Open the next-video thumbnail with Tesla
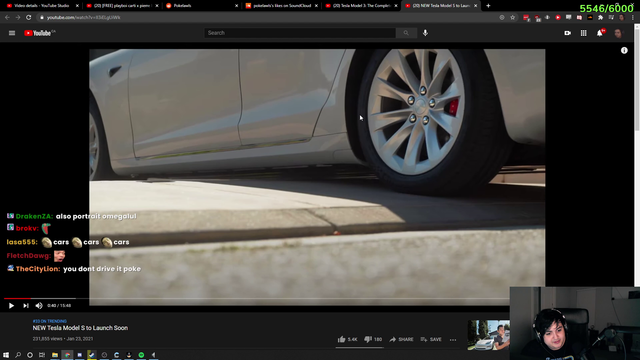 [x=489, y=335]
